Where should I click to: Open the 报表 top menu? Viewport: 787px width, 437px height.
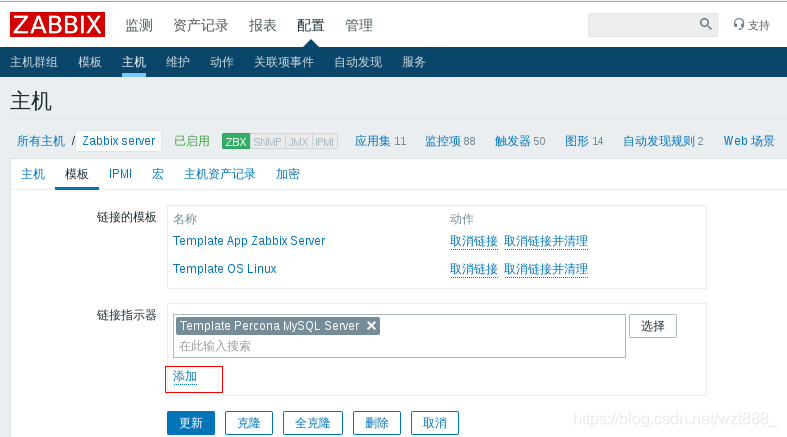pyautogui.click(x=263, y=25)
